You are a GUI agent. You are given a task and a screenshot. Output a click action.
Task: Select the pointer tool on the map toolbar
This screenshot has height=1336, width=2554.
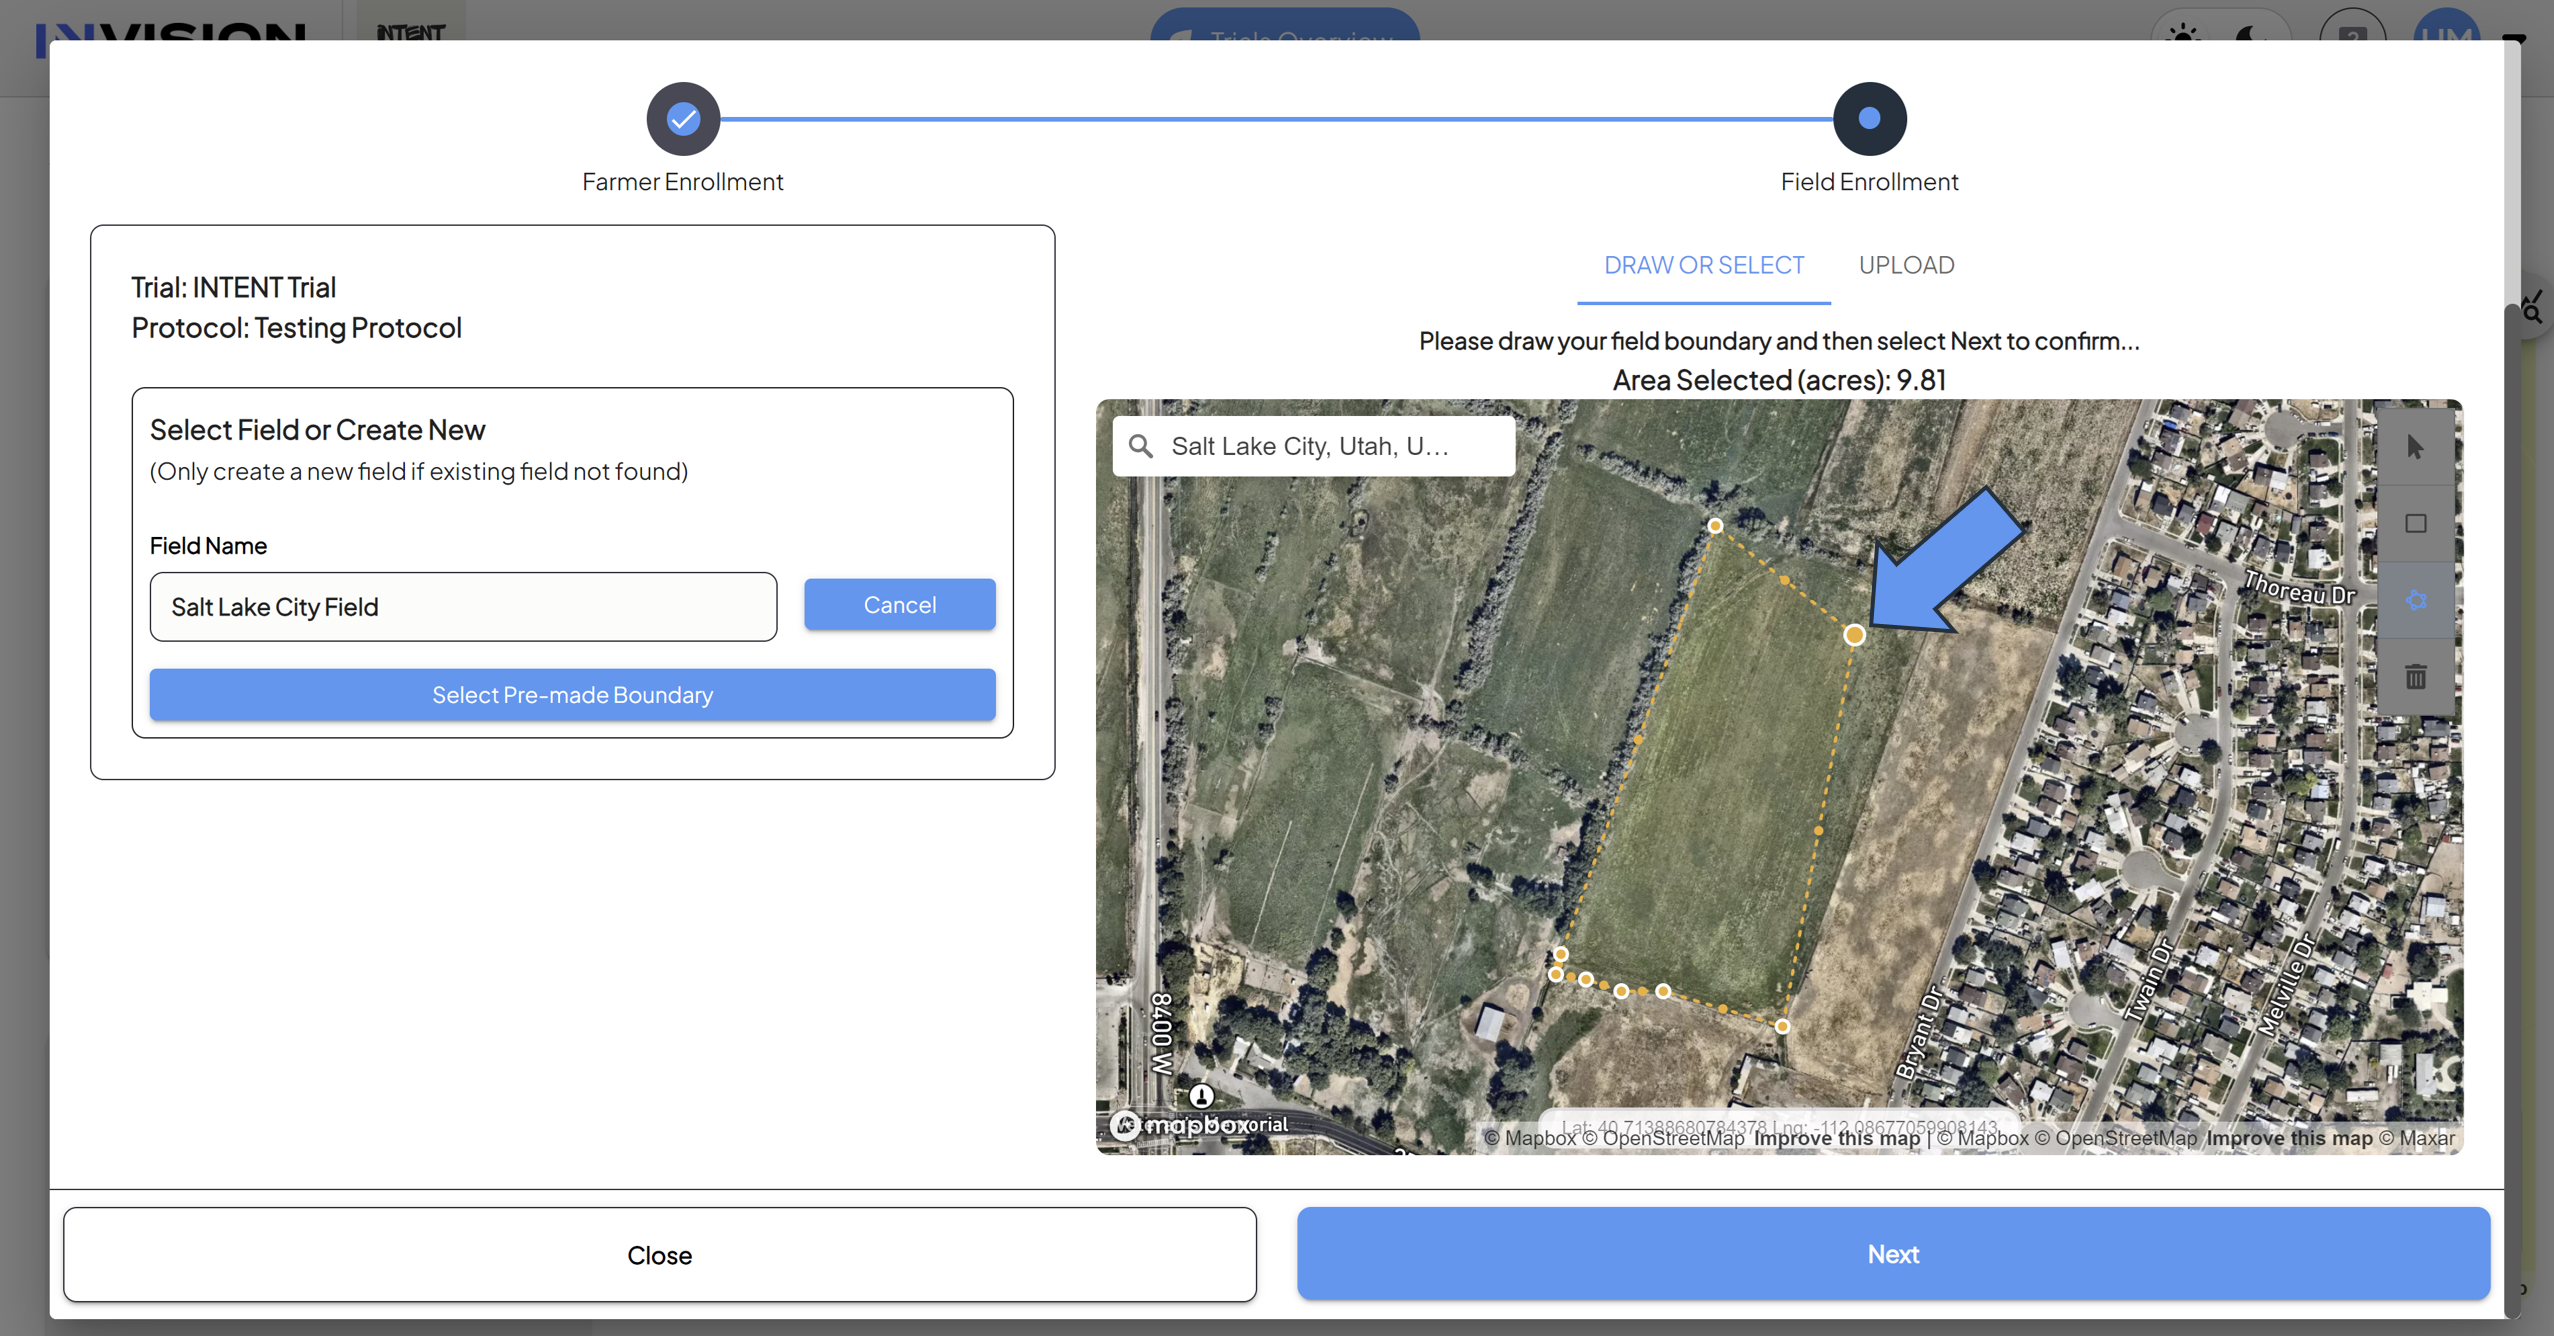point(2415,447)
